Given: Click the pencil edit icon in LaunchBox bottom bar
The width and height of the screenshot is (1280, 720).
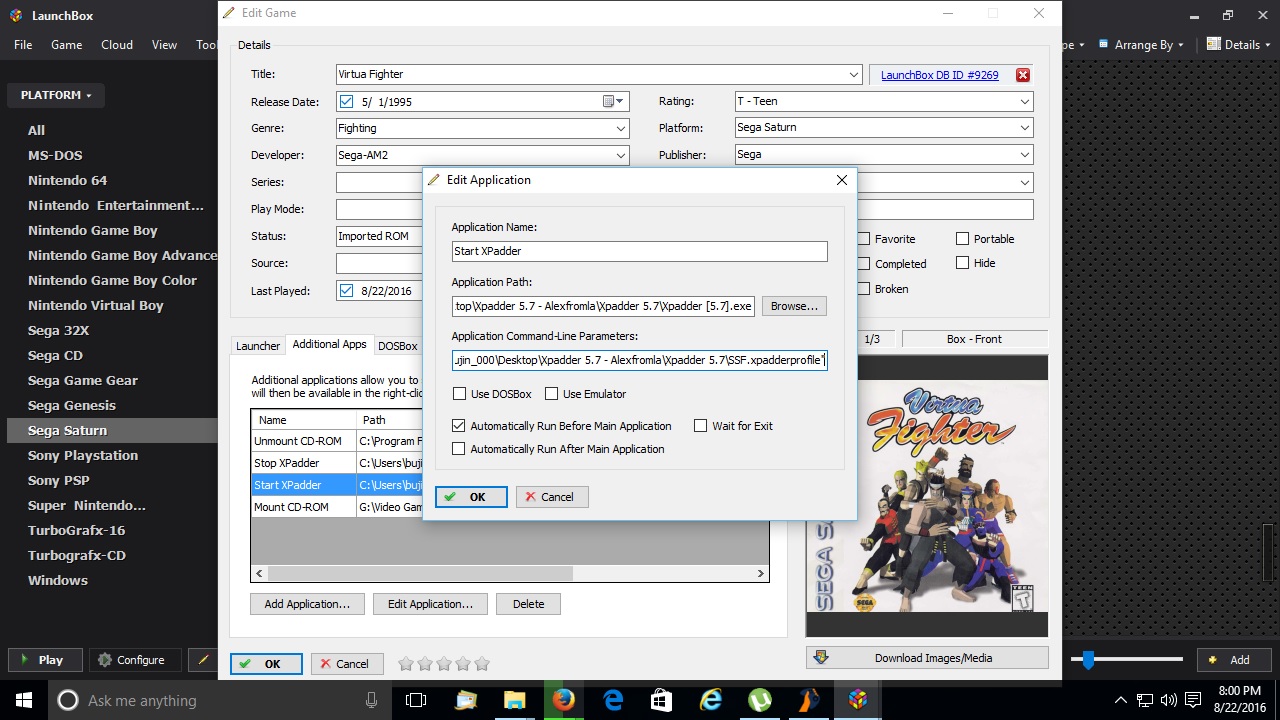Looking at the screenshot, I should [x=203, y=660].
